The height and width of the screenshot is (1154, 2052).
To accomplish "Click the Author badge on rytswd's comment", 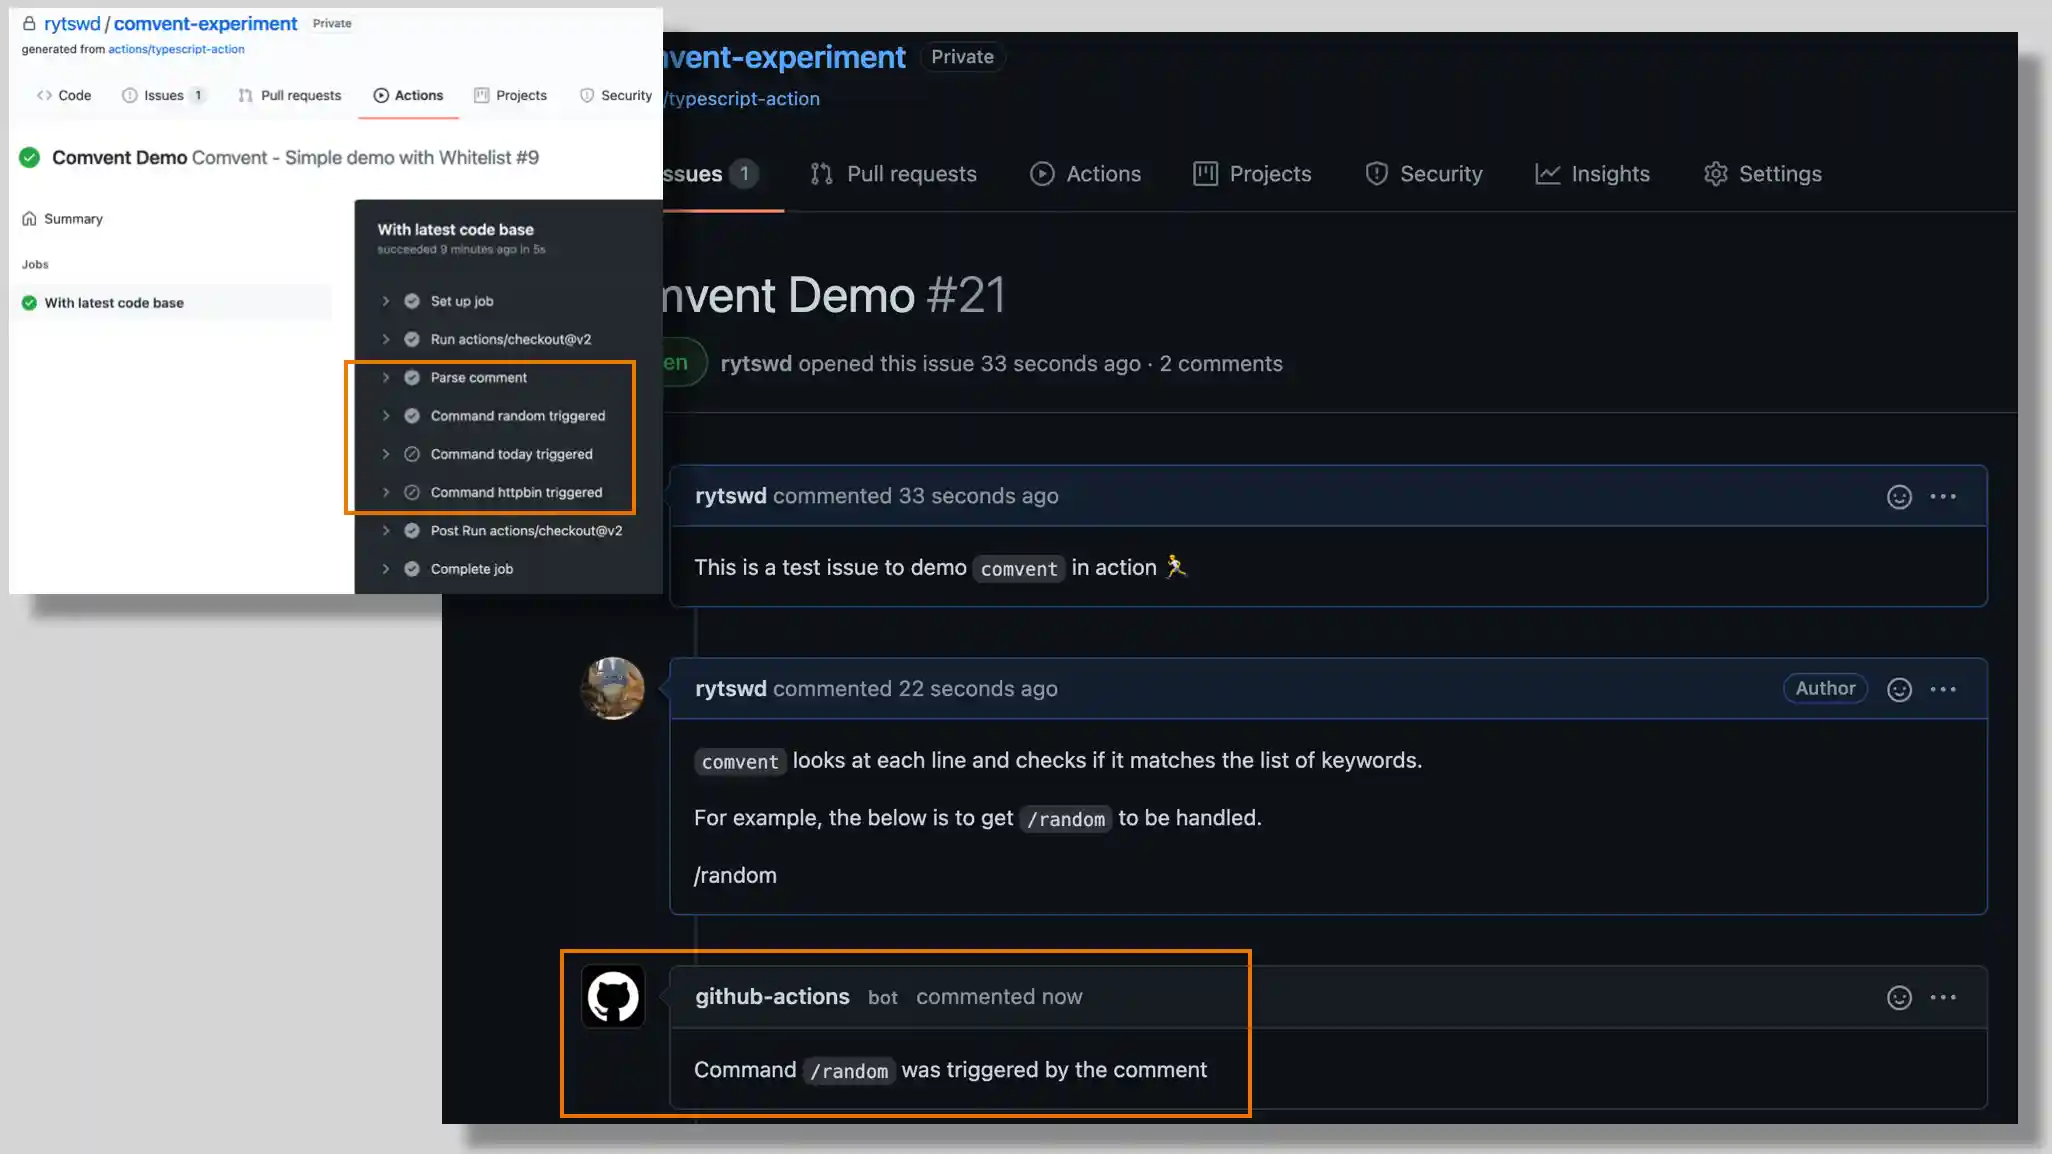I will 1824,688.
